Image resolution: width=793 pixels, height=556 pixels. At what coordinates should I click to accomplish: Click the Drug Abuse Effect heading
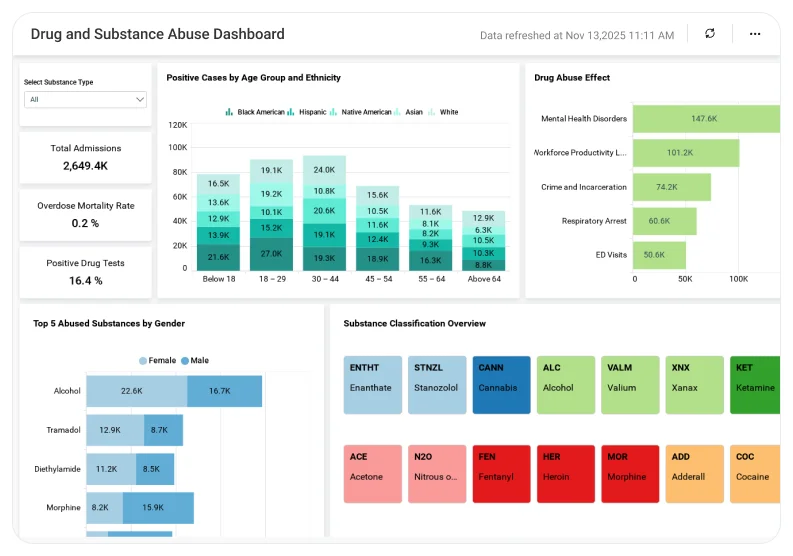point(572,78)
